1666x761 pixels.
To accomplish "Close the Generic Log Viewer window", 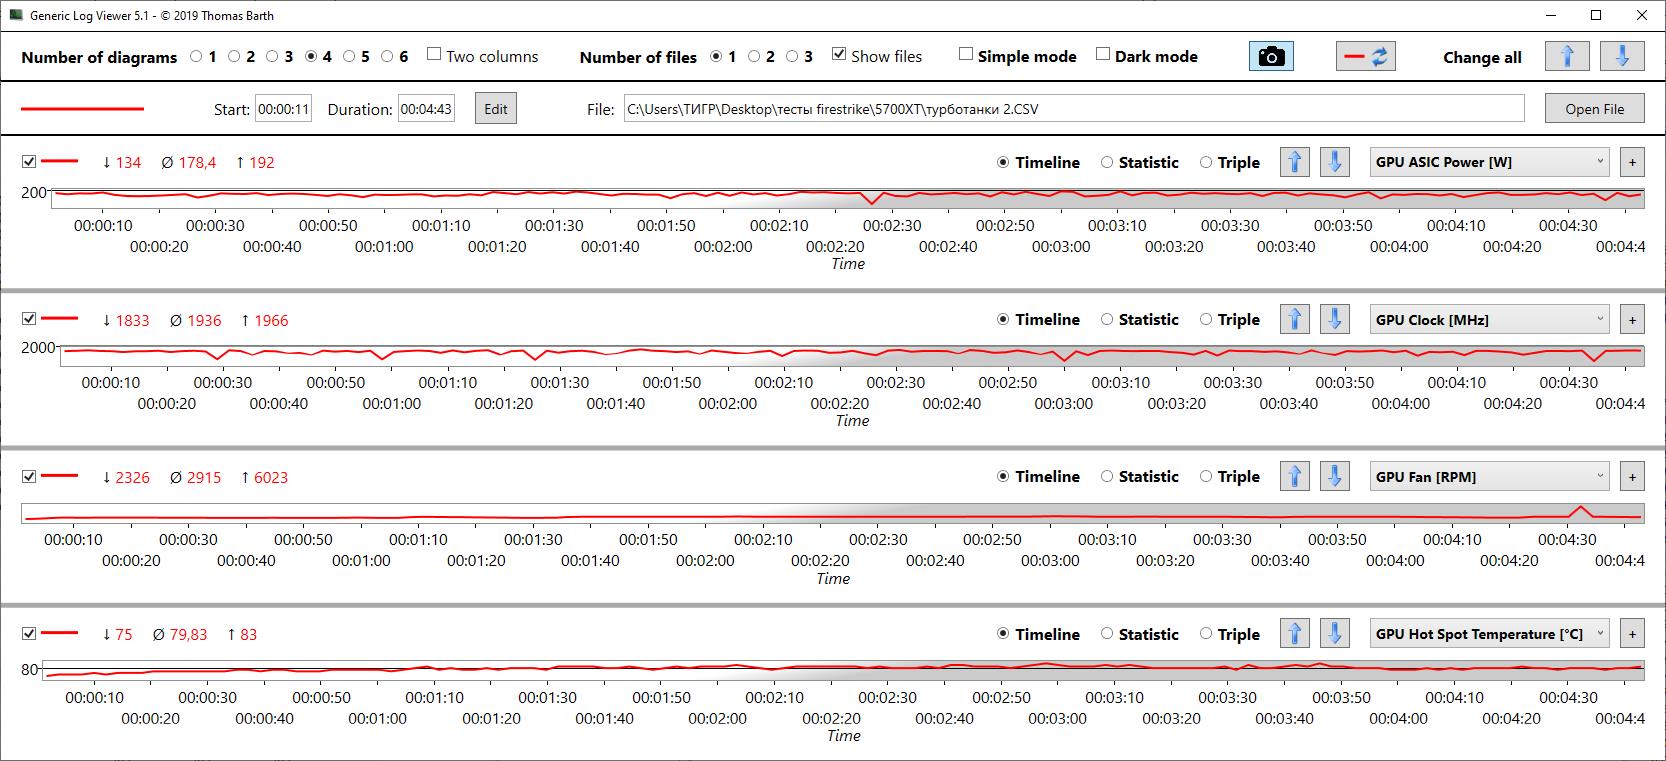I will click(1642, 15).
